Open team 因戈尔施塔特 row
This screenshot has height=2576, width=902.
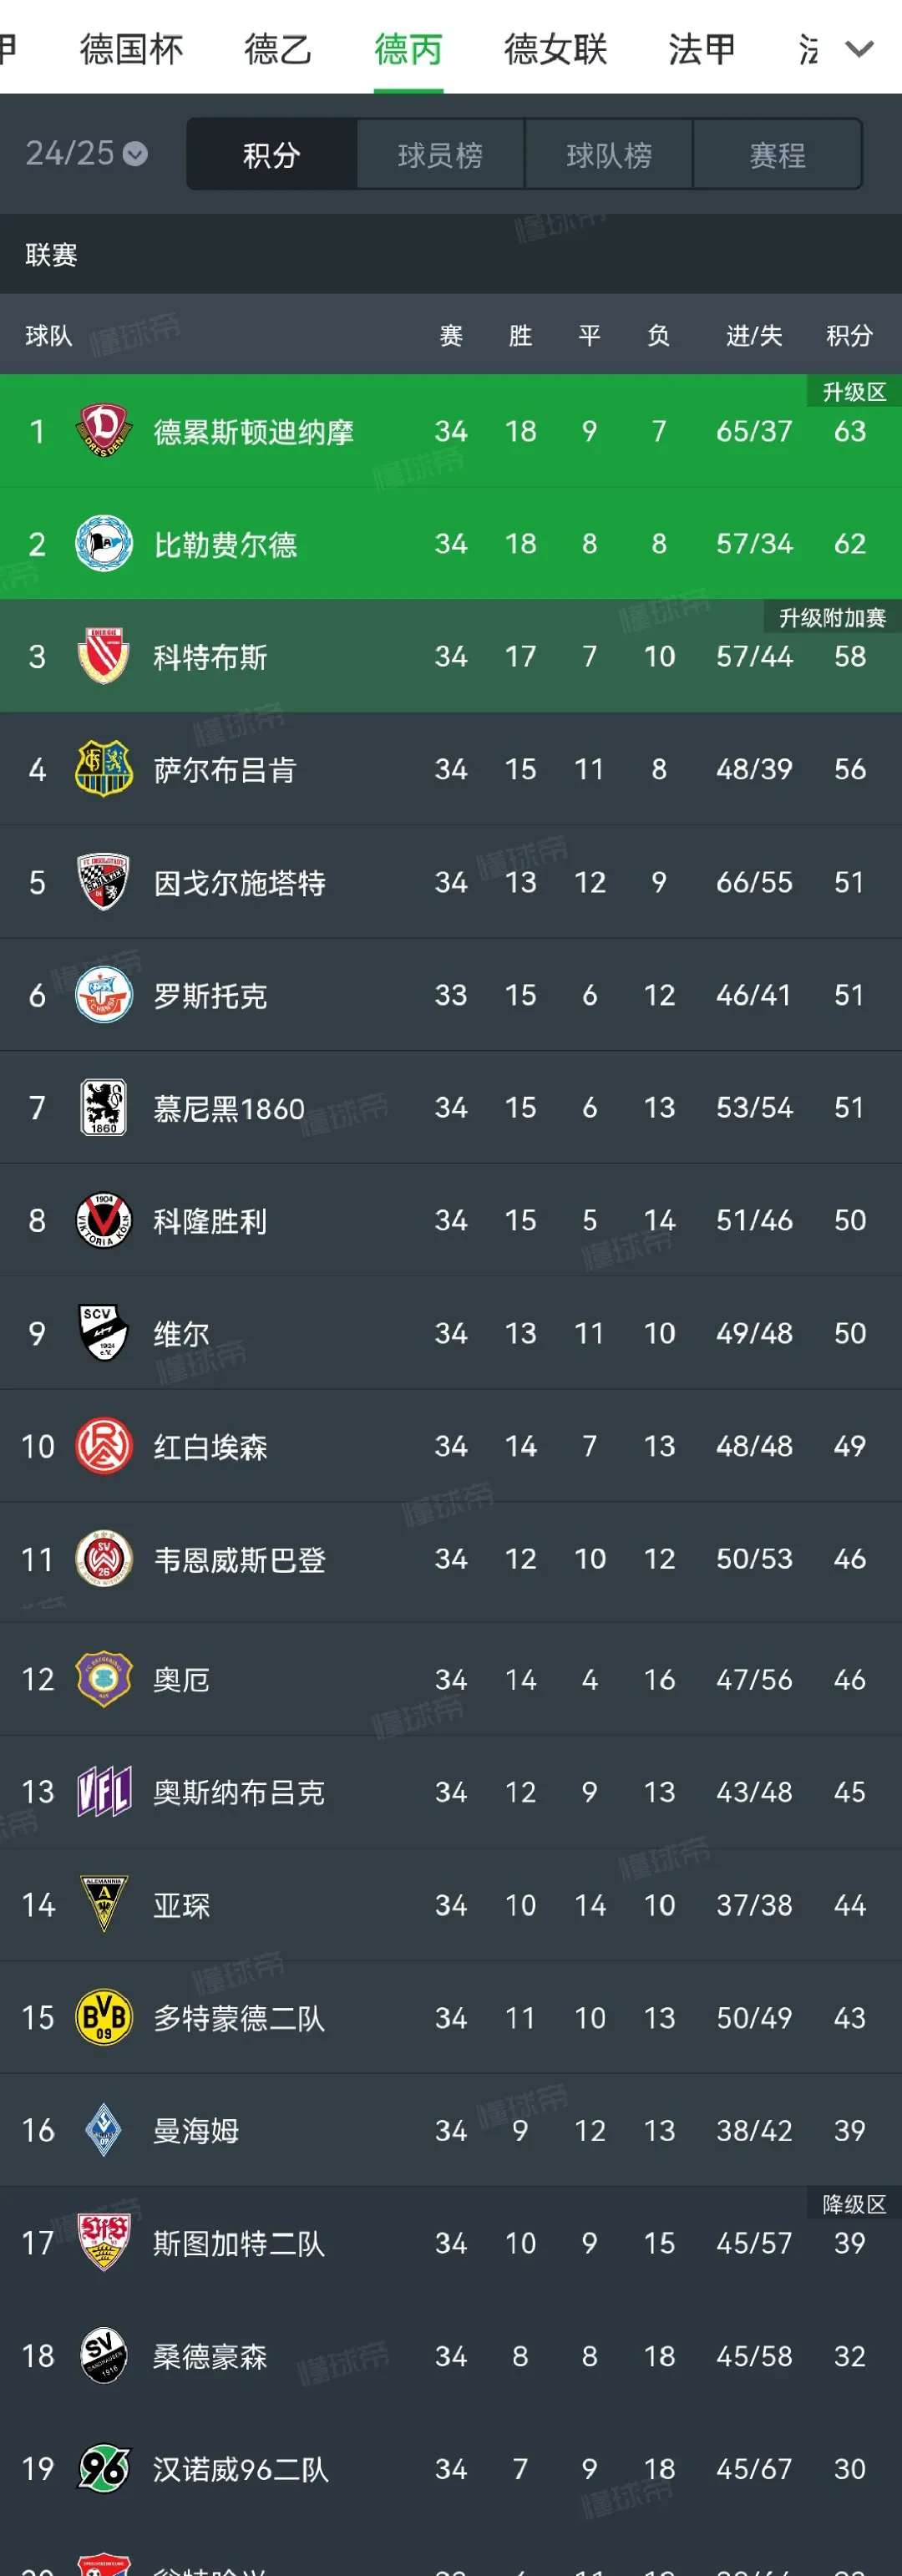239,883
